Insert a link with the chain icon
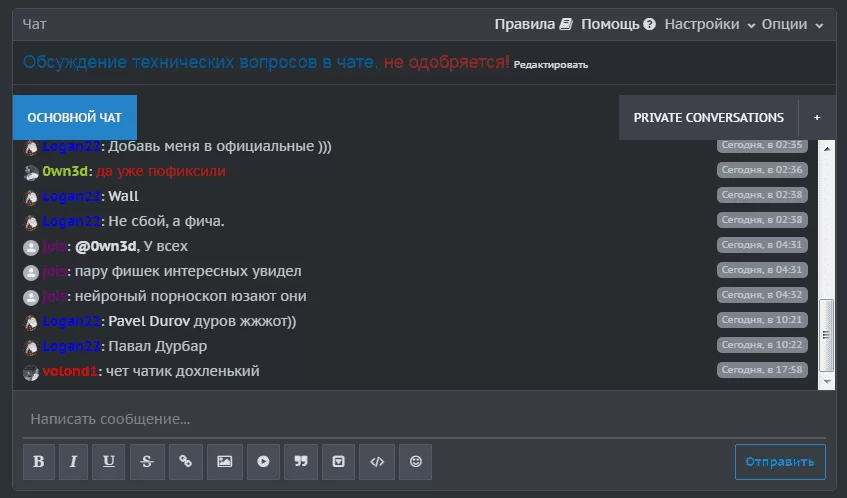The height and width of the screenshot is (498, 847). 186,462
